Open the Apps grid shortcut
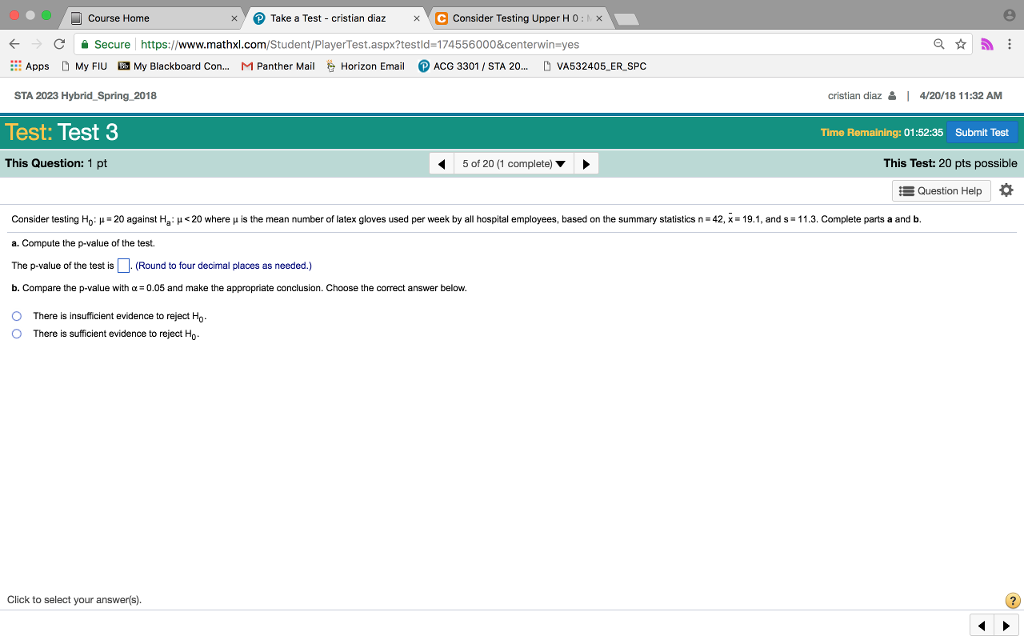 click(x=29, y=66)
